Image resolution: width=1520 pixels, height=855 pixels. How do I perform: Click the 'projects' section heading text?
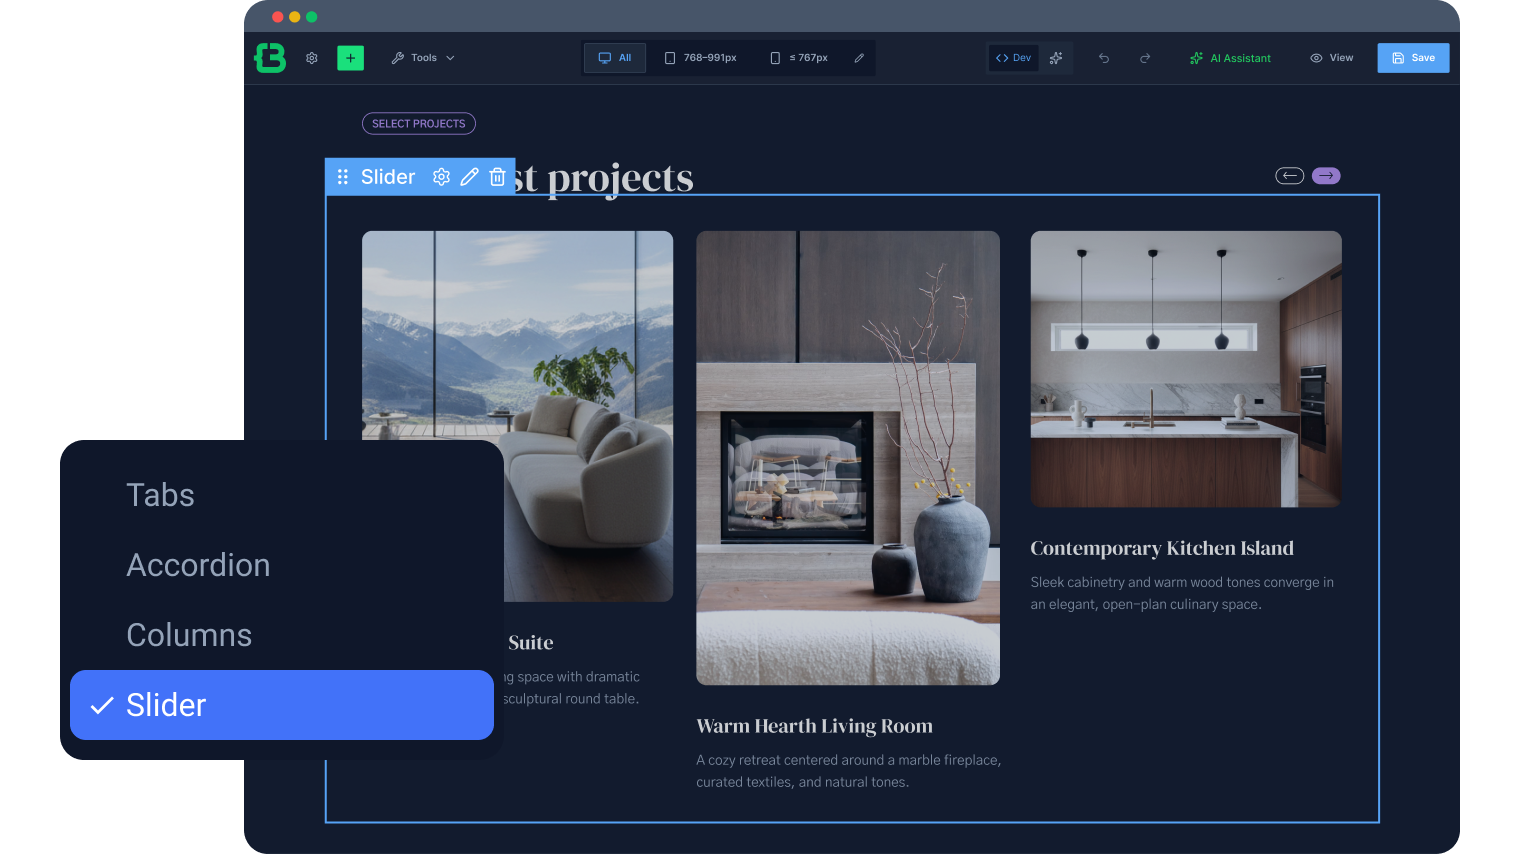(620, 178)
